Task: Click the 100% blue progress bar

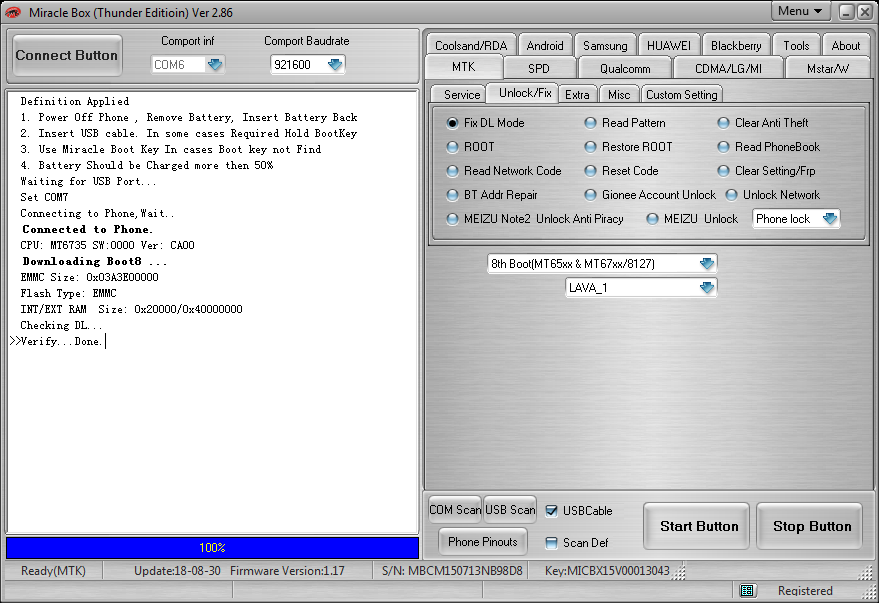Action: coord(212,548)
